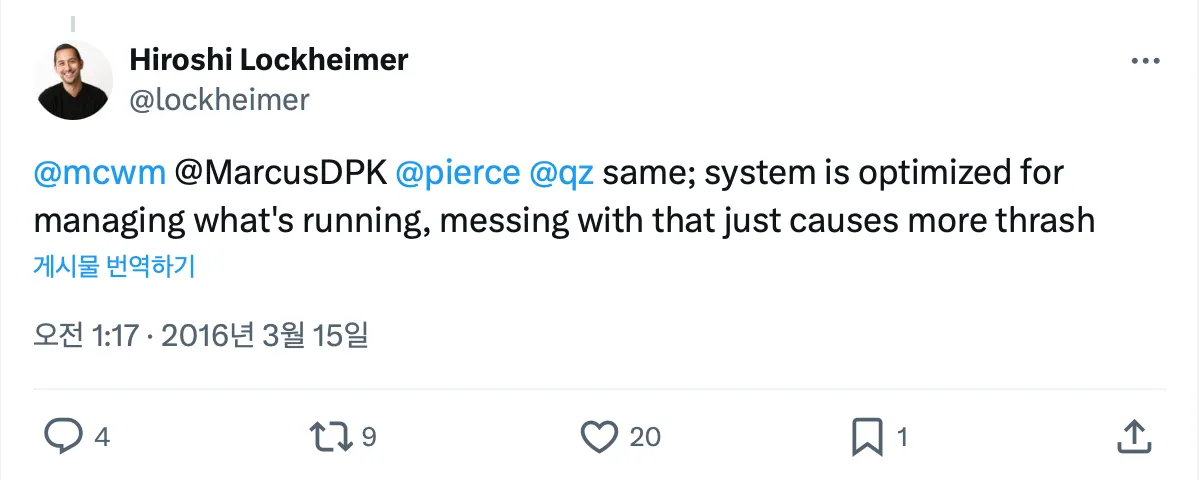Click the Hiroshi Lockheimer display name

268,60
